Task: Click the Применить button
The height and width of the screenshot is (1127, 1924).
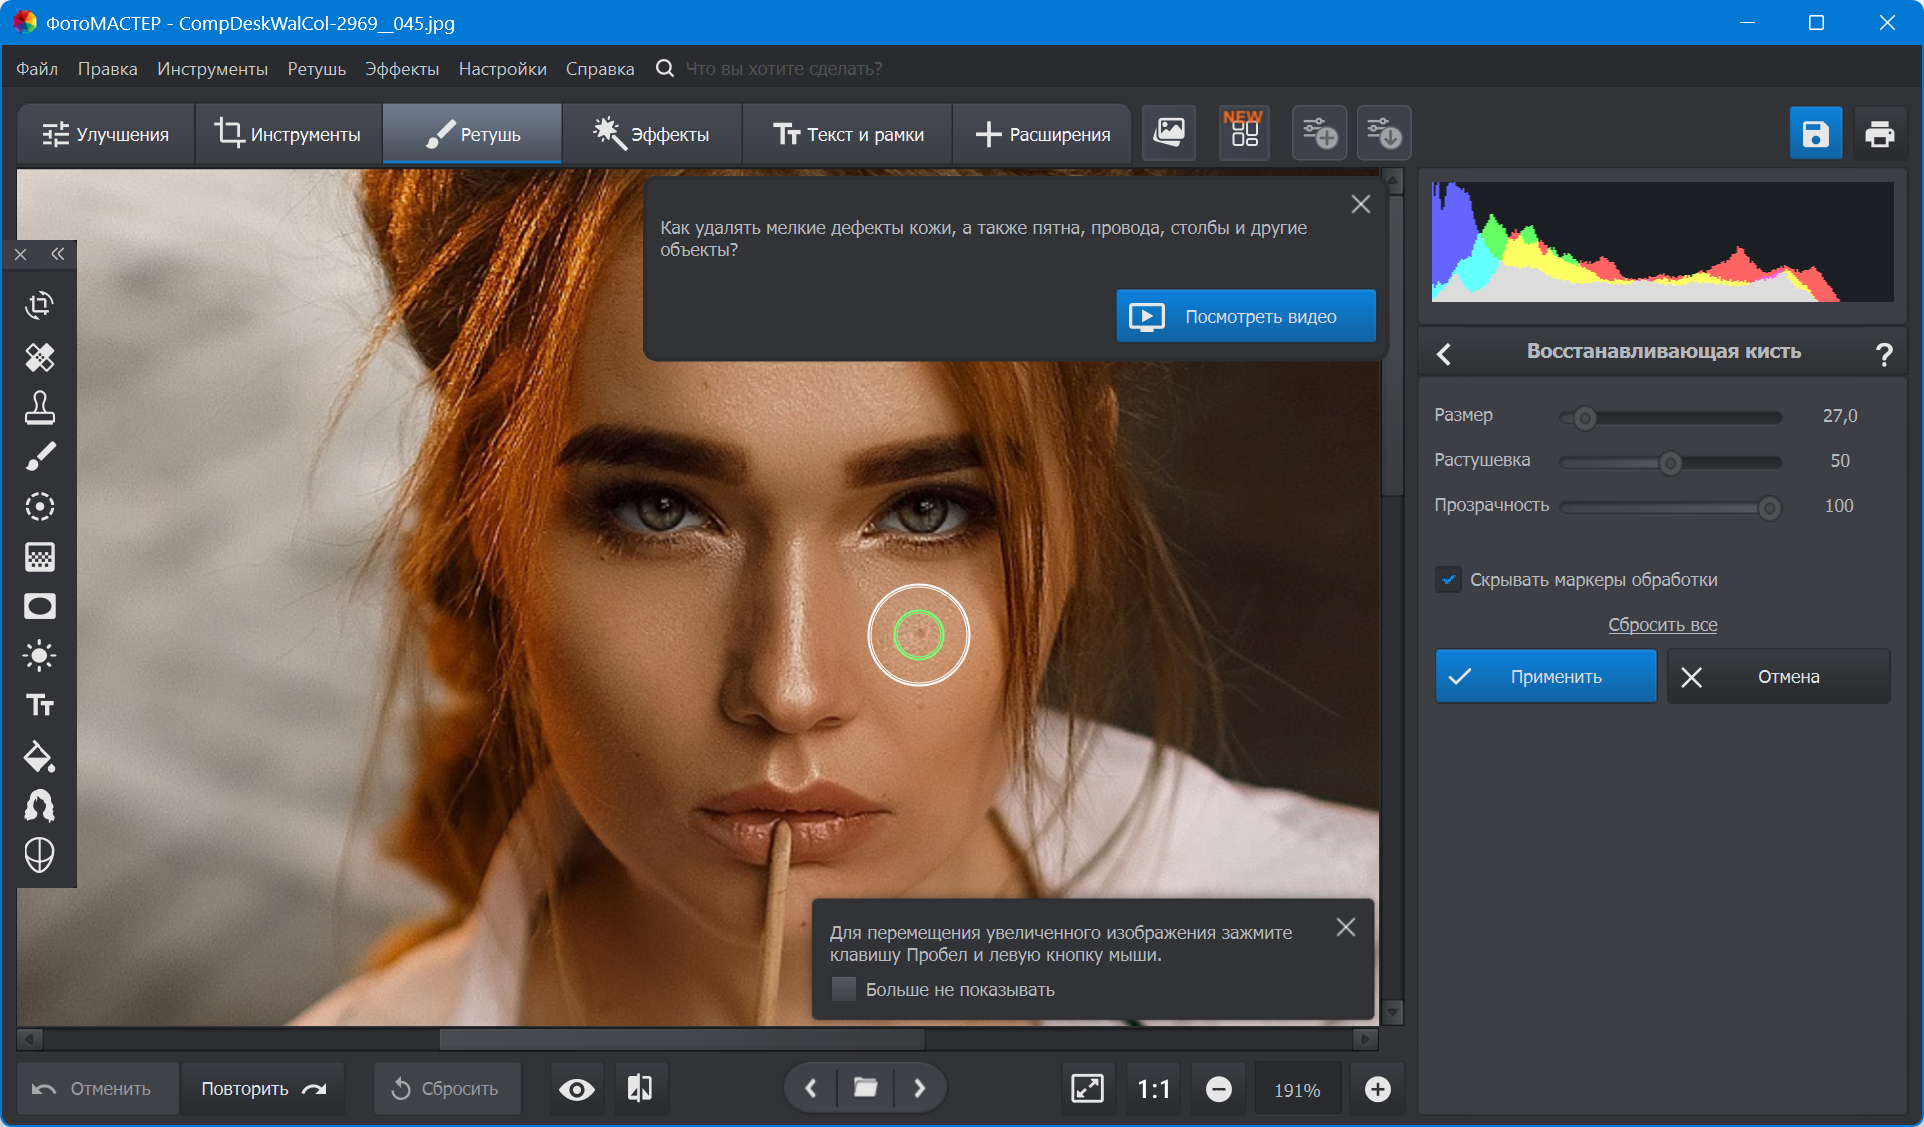Action: point(1545,676)
